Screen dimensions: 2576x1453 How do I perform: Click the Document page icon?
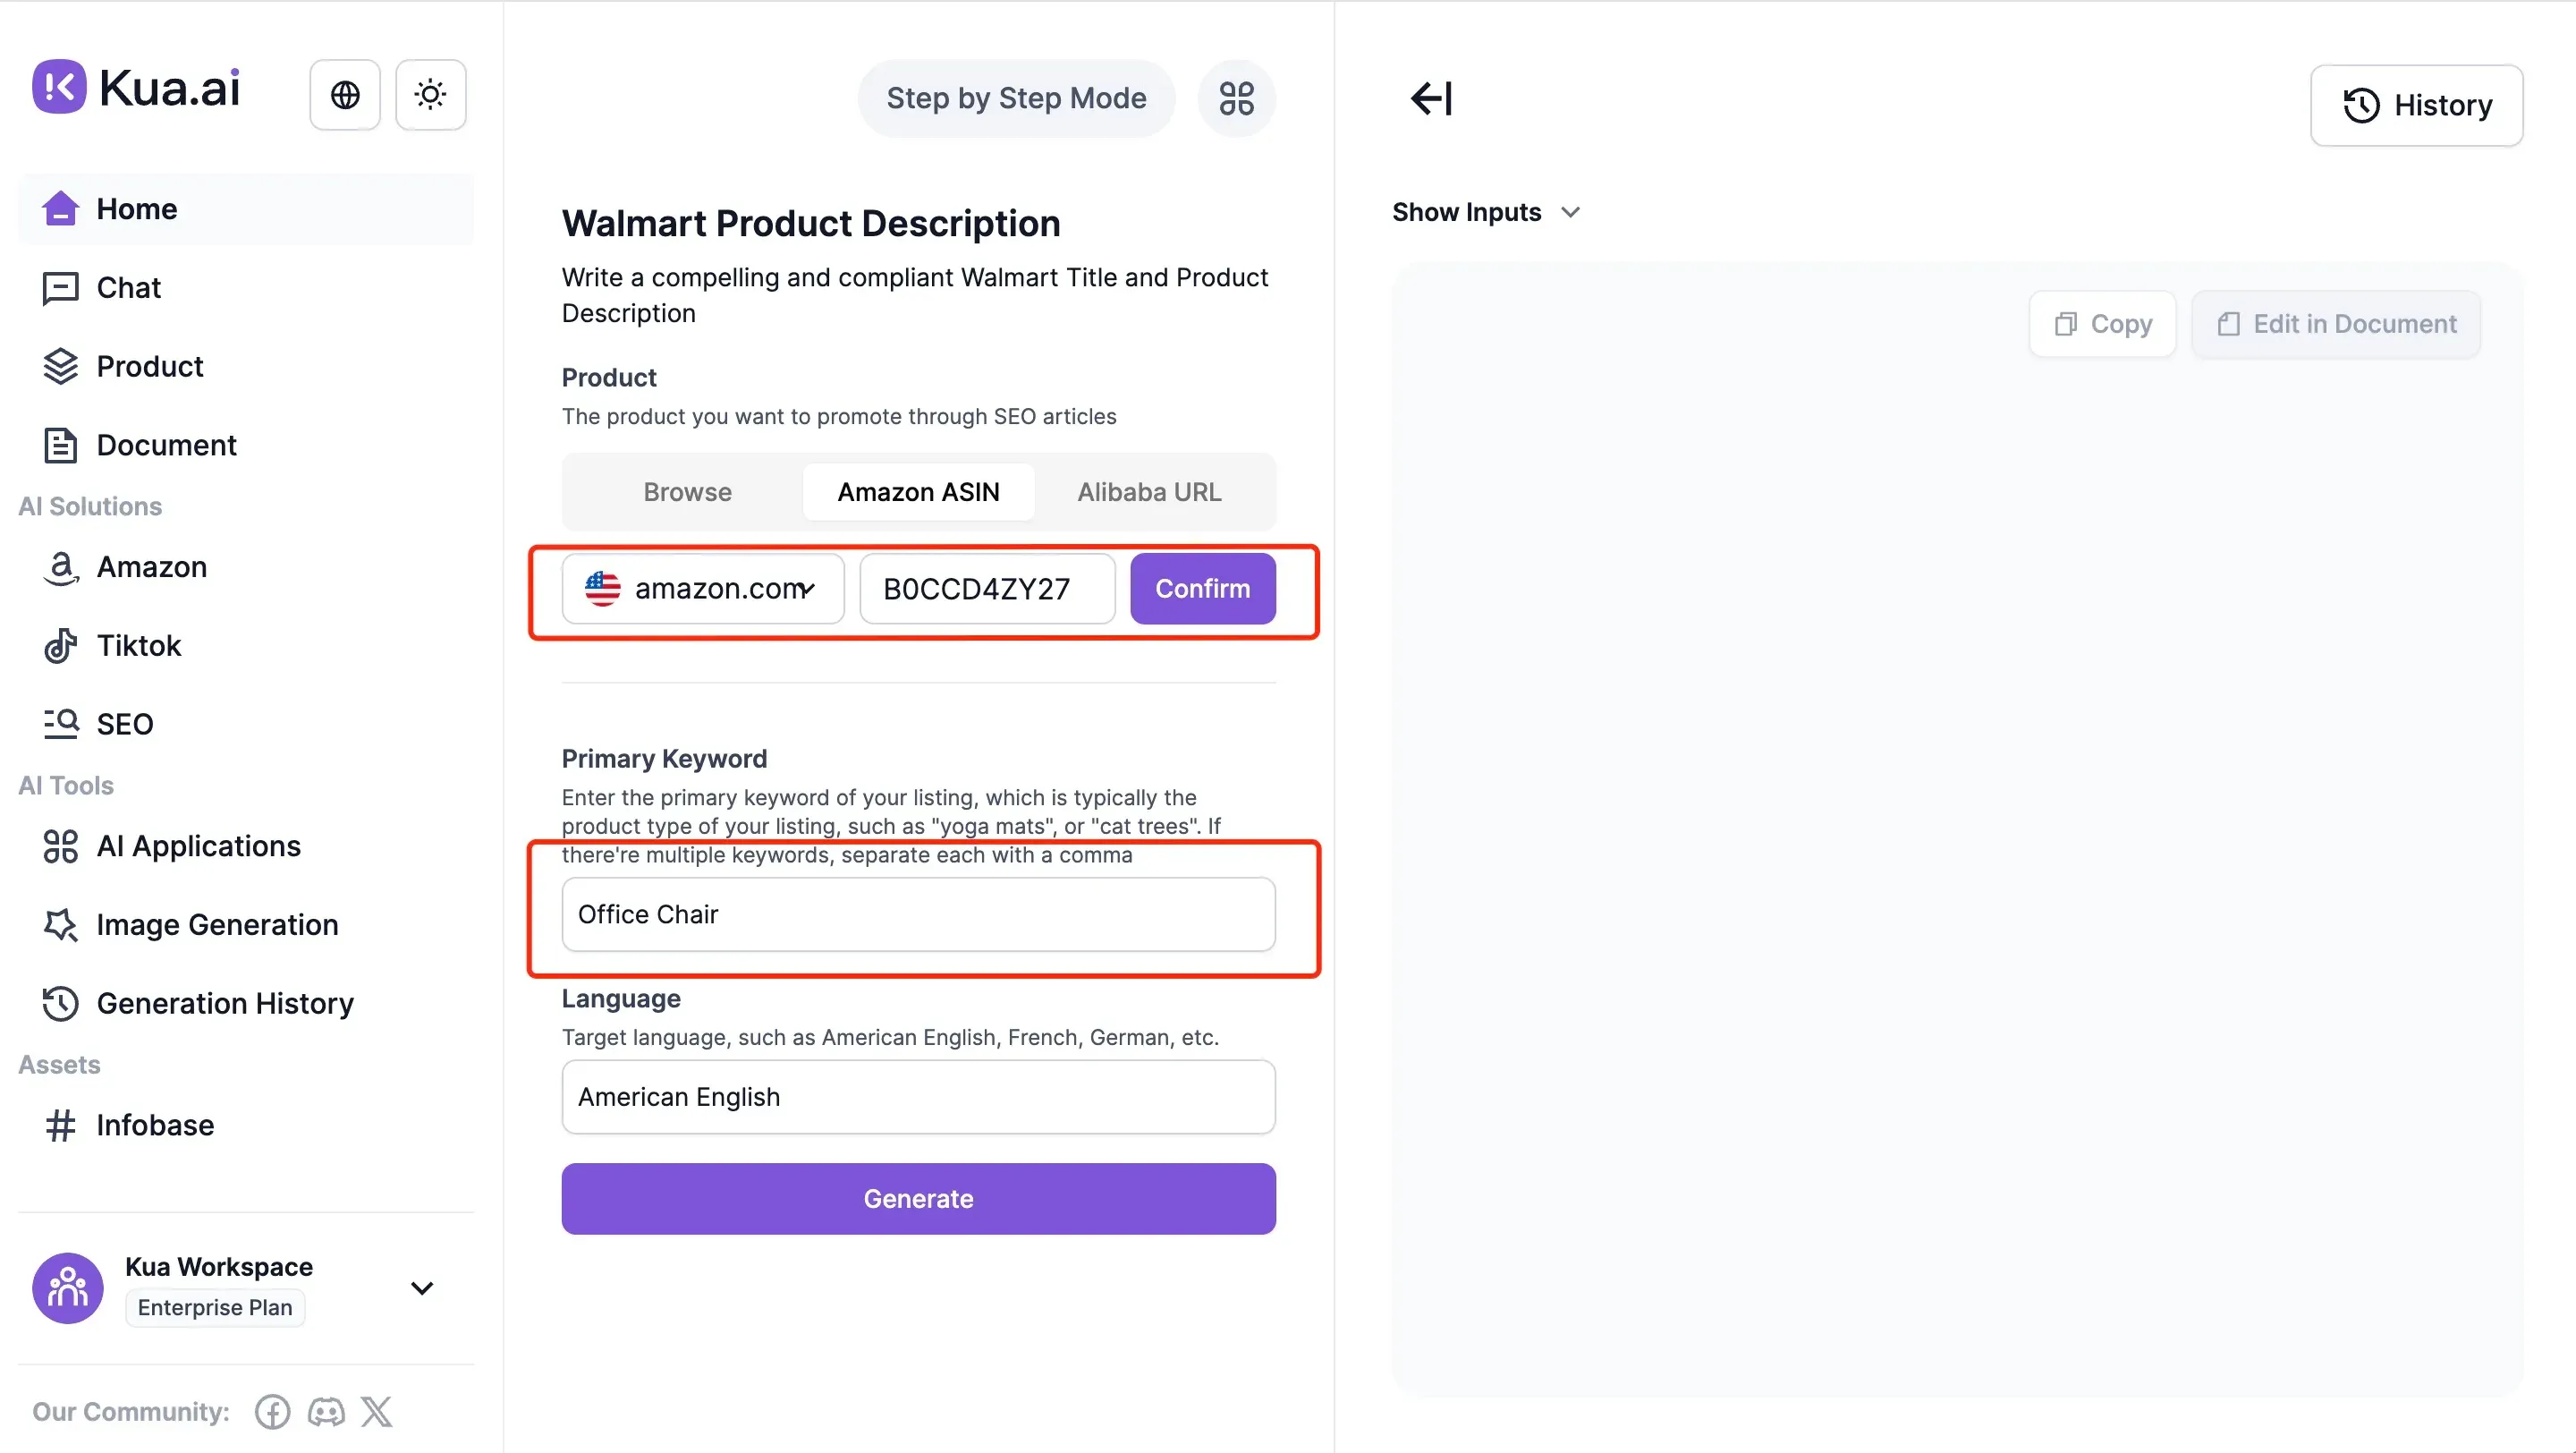click(60, 445)
